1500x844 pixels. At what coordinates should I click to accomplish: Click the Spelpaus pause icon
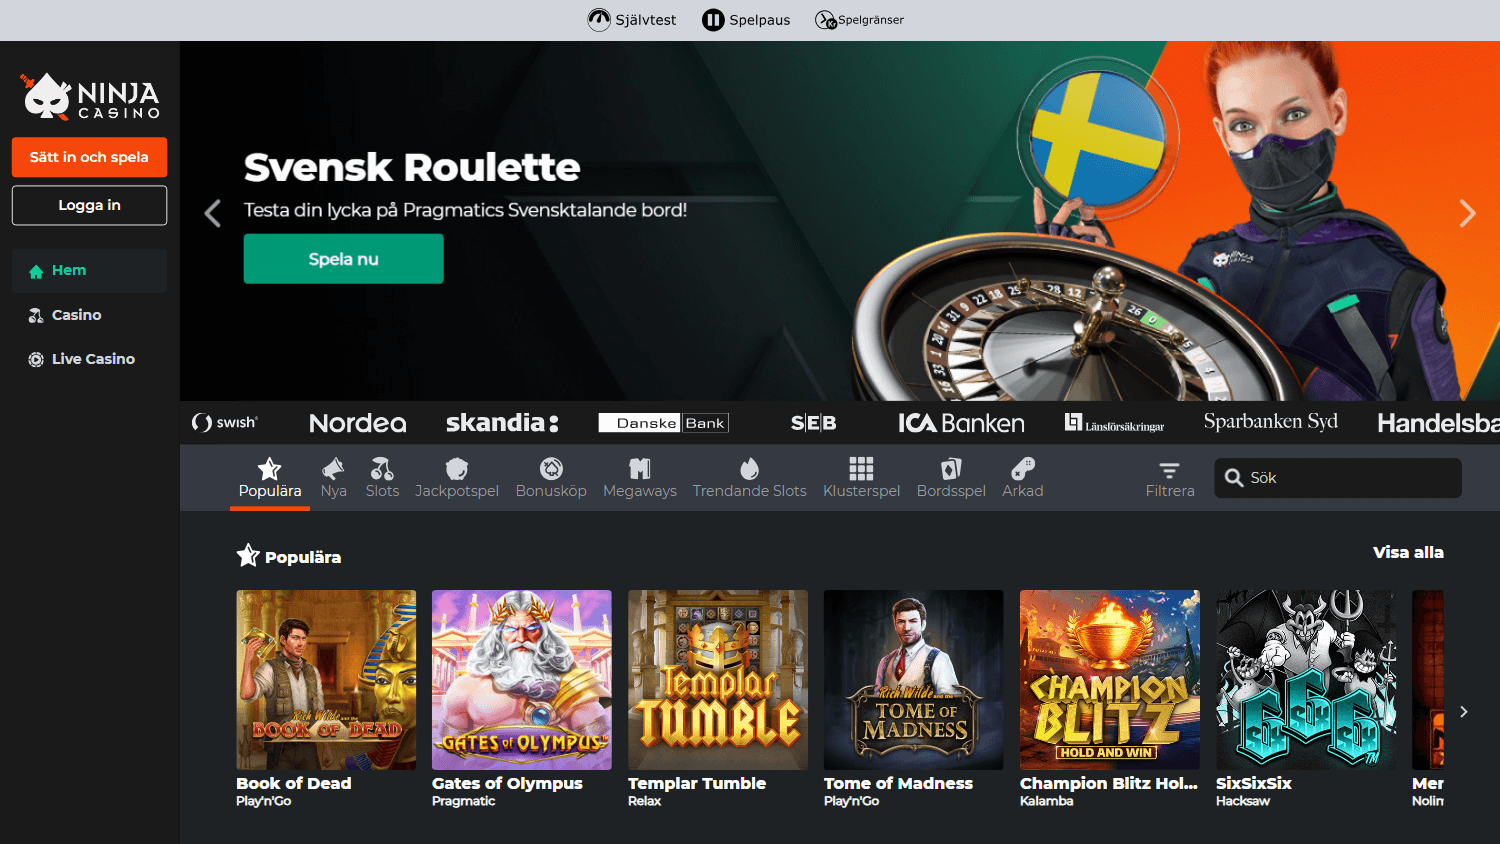tap(713, 20)
